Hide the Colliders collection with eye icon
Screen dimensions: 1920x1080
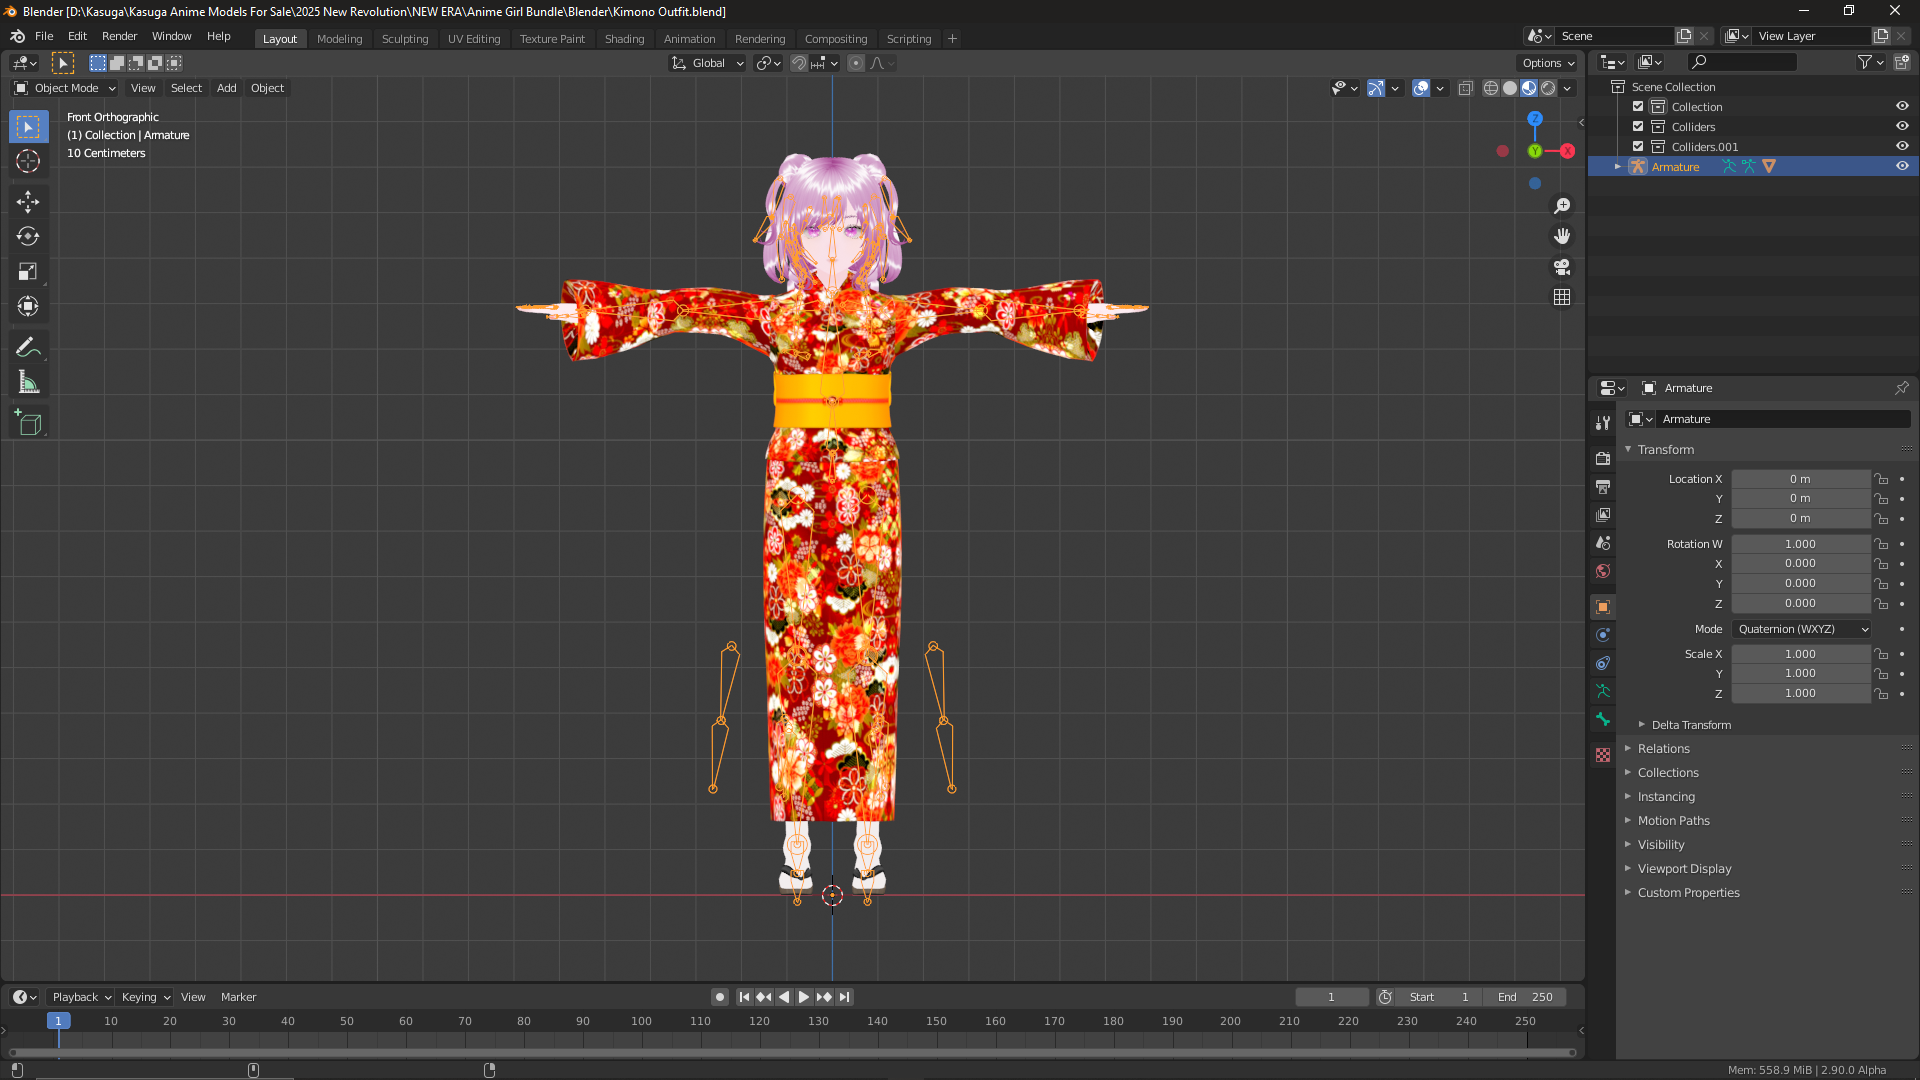pos(1902,127)
